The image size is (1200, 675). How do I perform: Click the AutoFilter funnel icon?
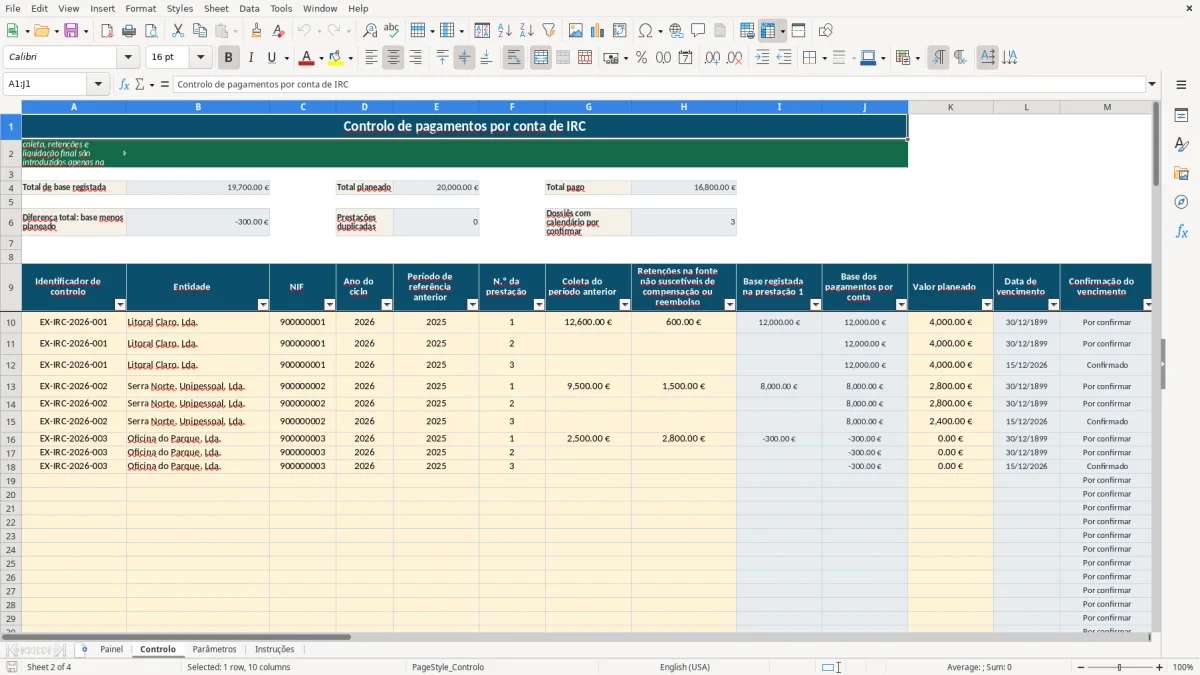point(548,31)
